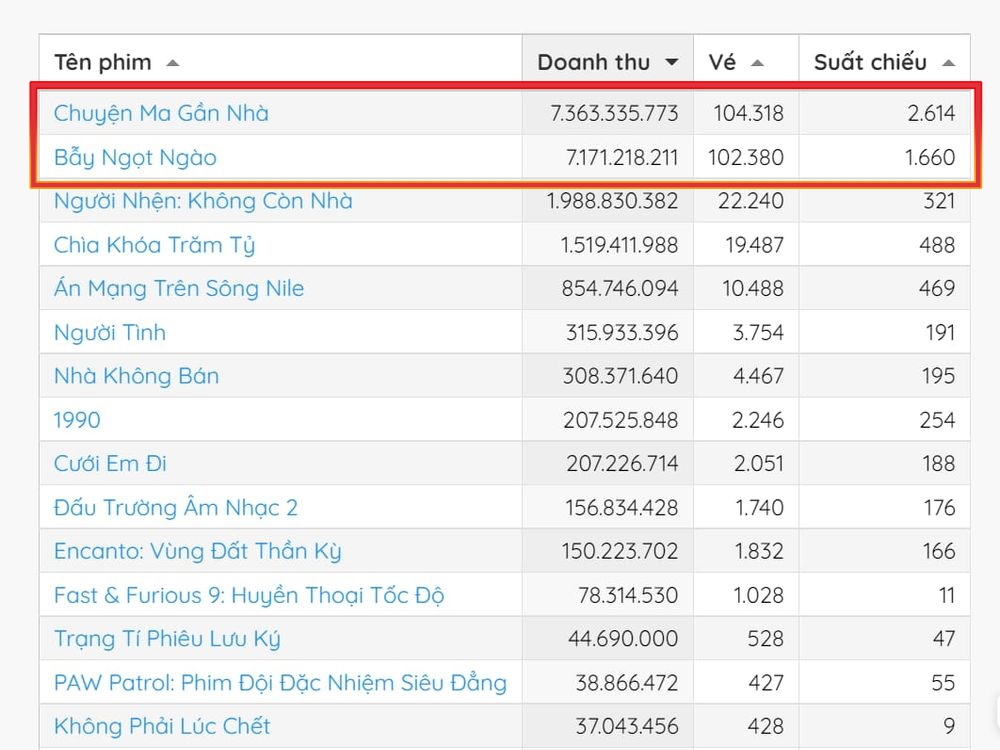1000x750 pixels.
Task: Open Encanto: Vùng Đất Thần Kỳ link
Action: [x=198, y=551]
